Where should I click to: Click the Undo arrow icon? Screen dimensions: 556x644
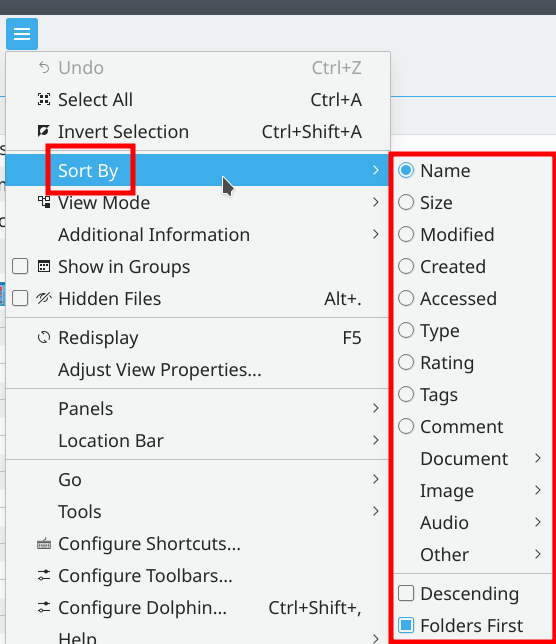[x=44, y=67]
